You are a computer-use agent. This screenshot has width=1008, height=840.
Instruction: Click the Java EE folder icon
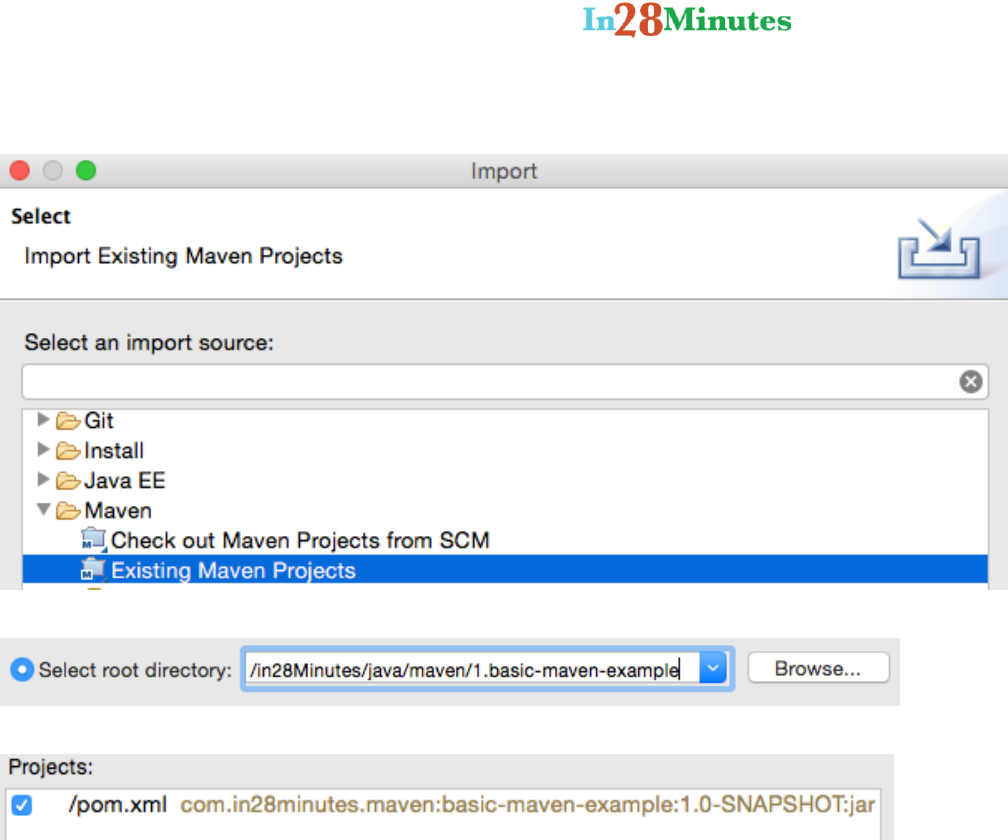(x=68, y=481)
